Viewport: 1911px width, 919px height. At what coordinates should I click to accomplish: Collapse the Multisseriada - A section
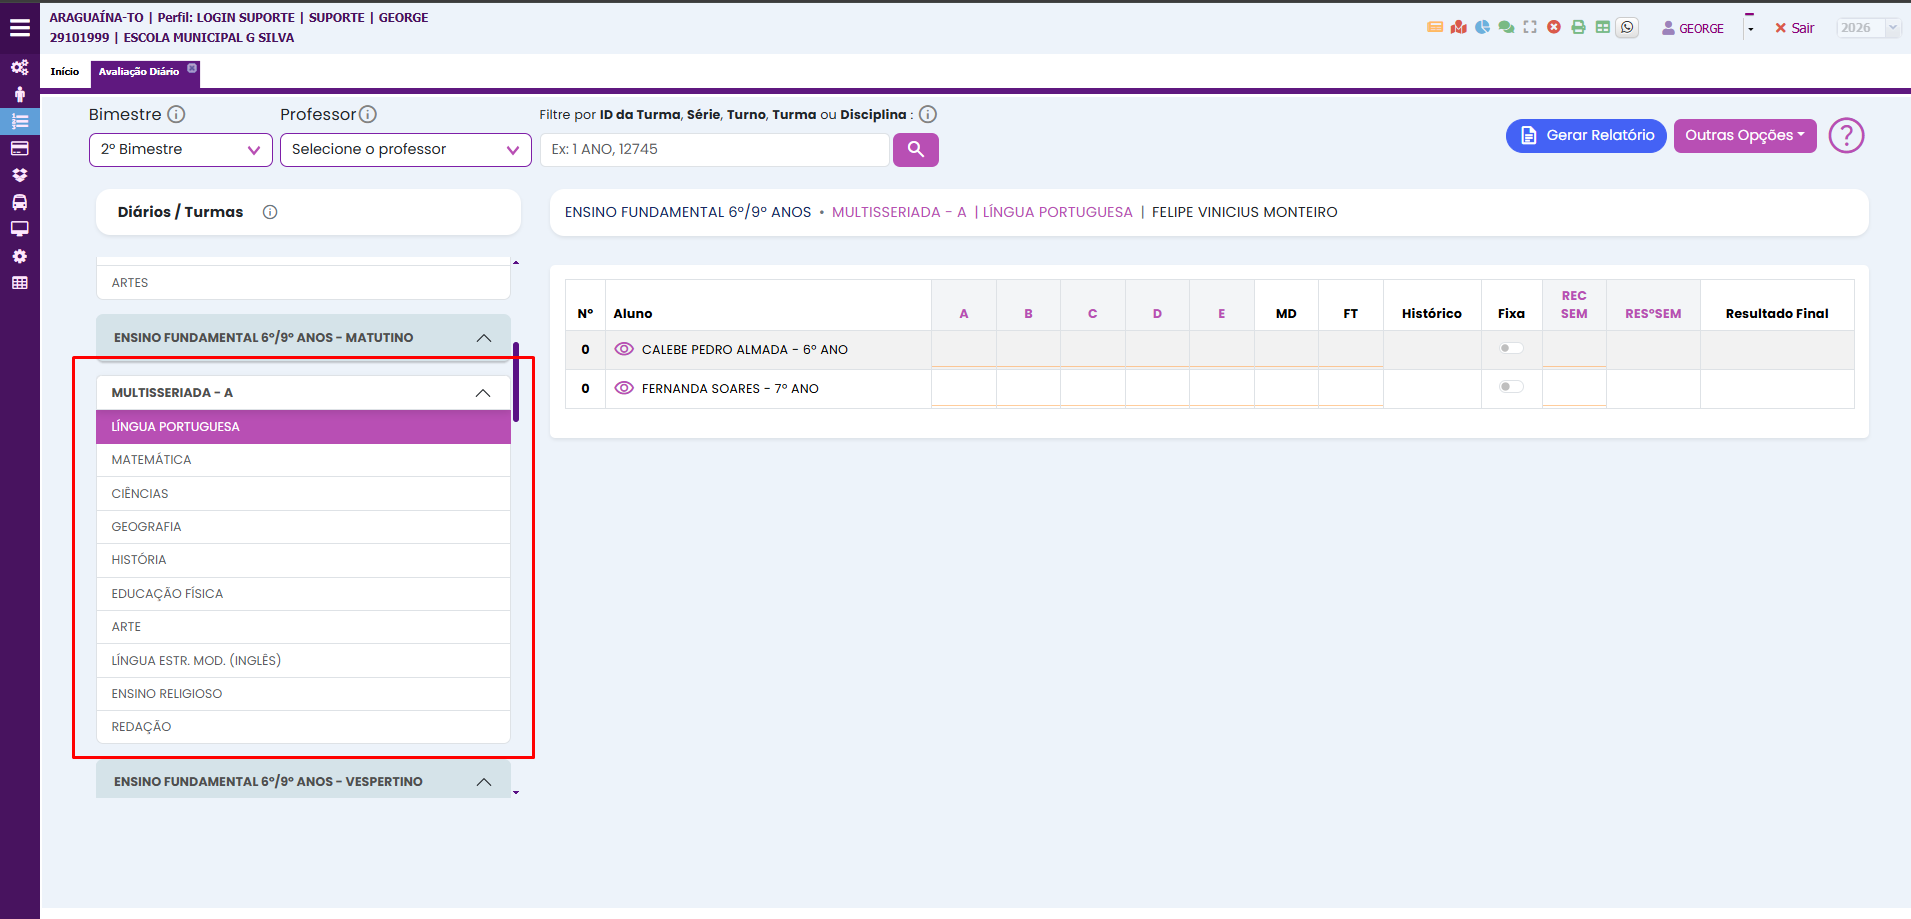coord(483,393)
